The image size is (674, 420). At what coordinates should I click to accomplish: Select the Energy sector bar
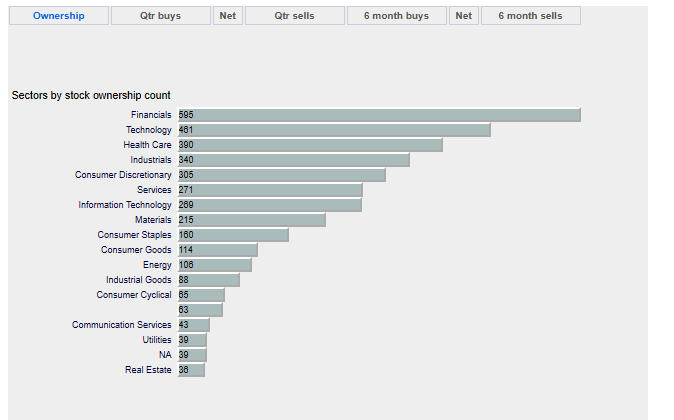pyautogui.click(x=215, y=265)
